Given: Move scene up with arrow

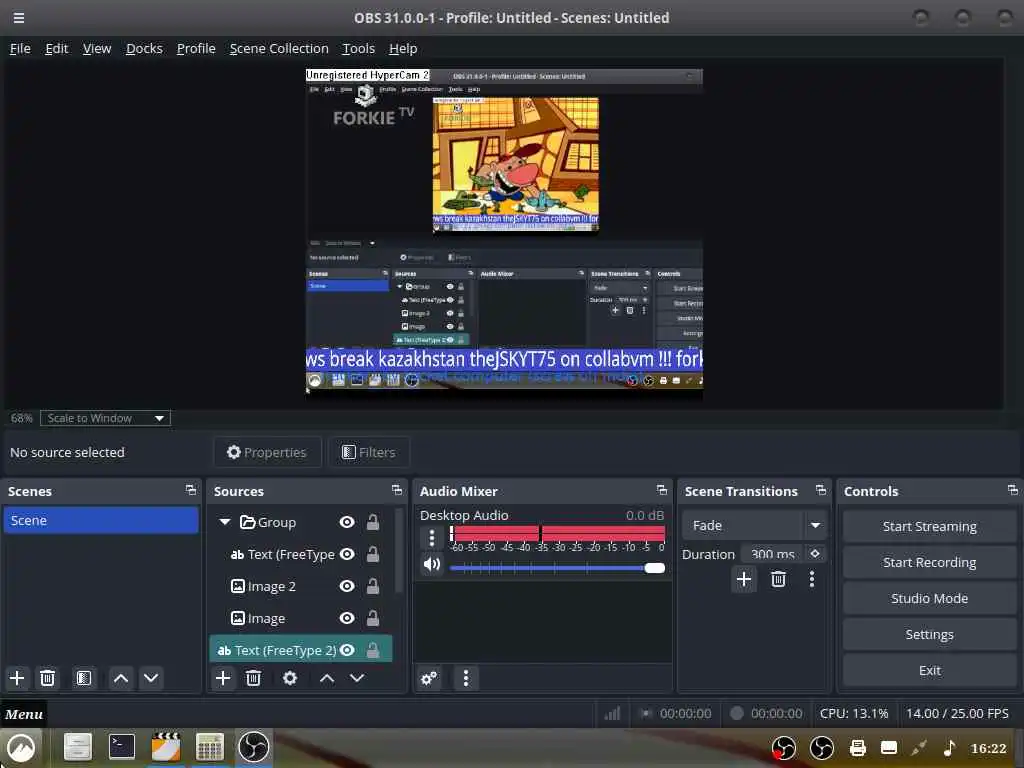Looking at the screenshot, I should click(121, 678).
